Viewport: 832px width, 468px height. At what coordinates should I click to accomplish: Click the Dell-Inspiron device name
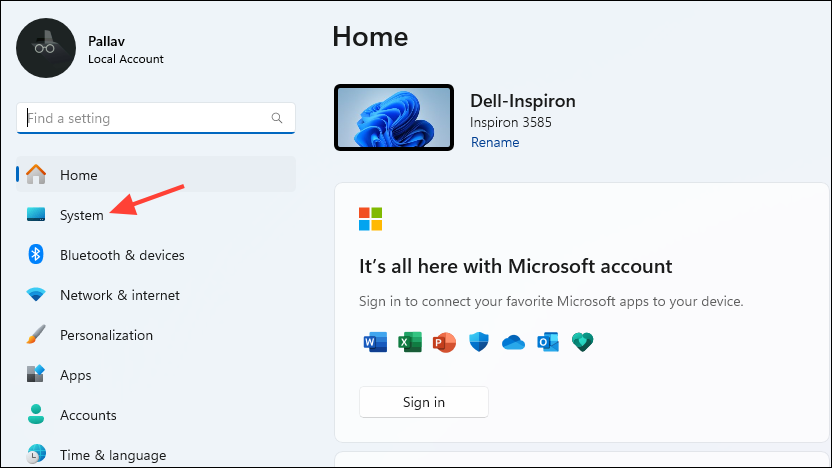click(523, 101)
